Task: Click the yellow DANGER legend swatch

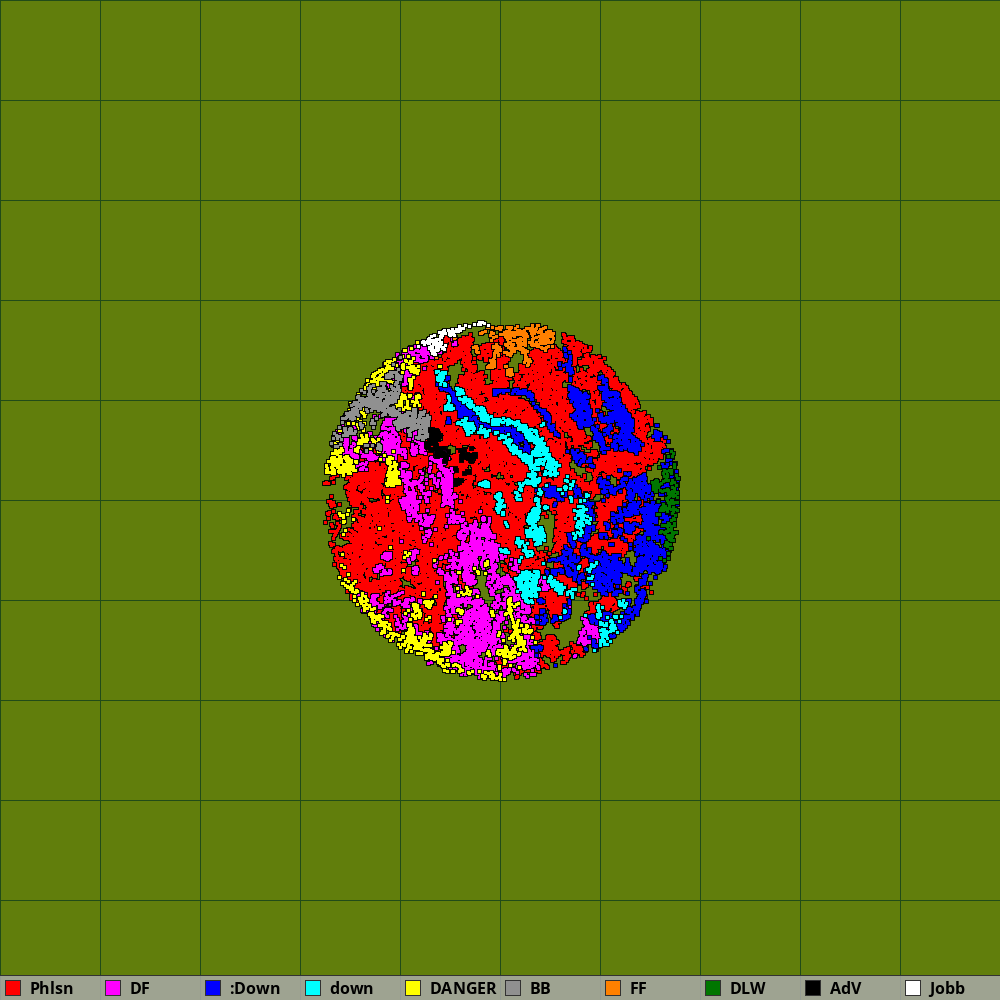Action: (x=413, y=988)
